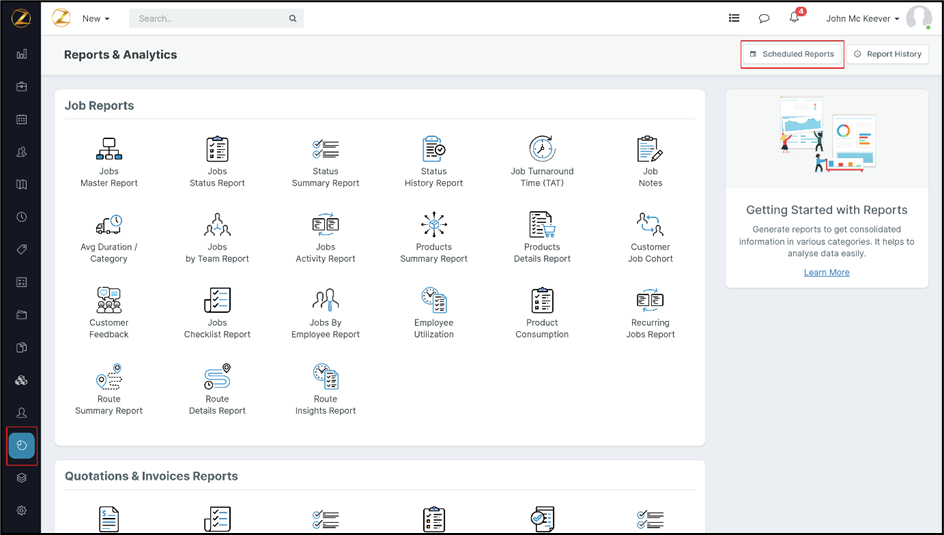Open the dashboard bar chart sidebar icon

click(22, 54)
